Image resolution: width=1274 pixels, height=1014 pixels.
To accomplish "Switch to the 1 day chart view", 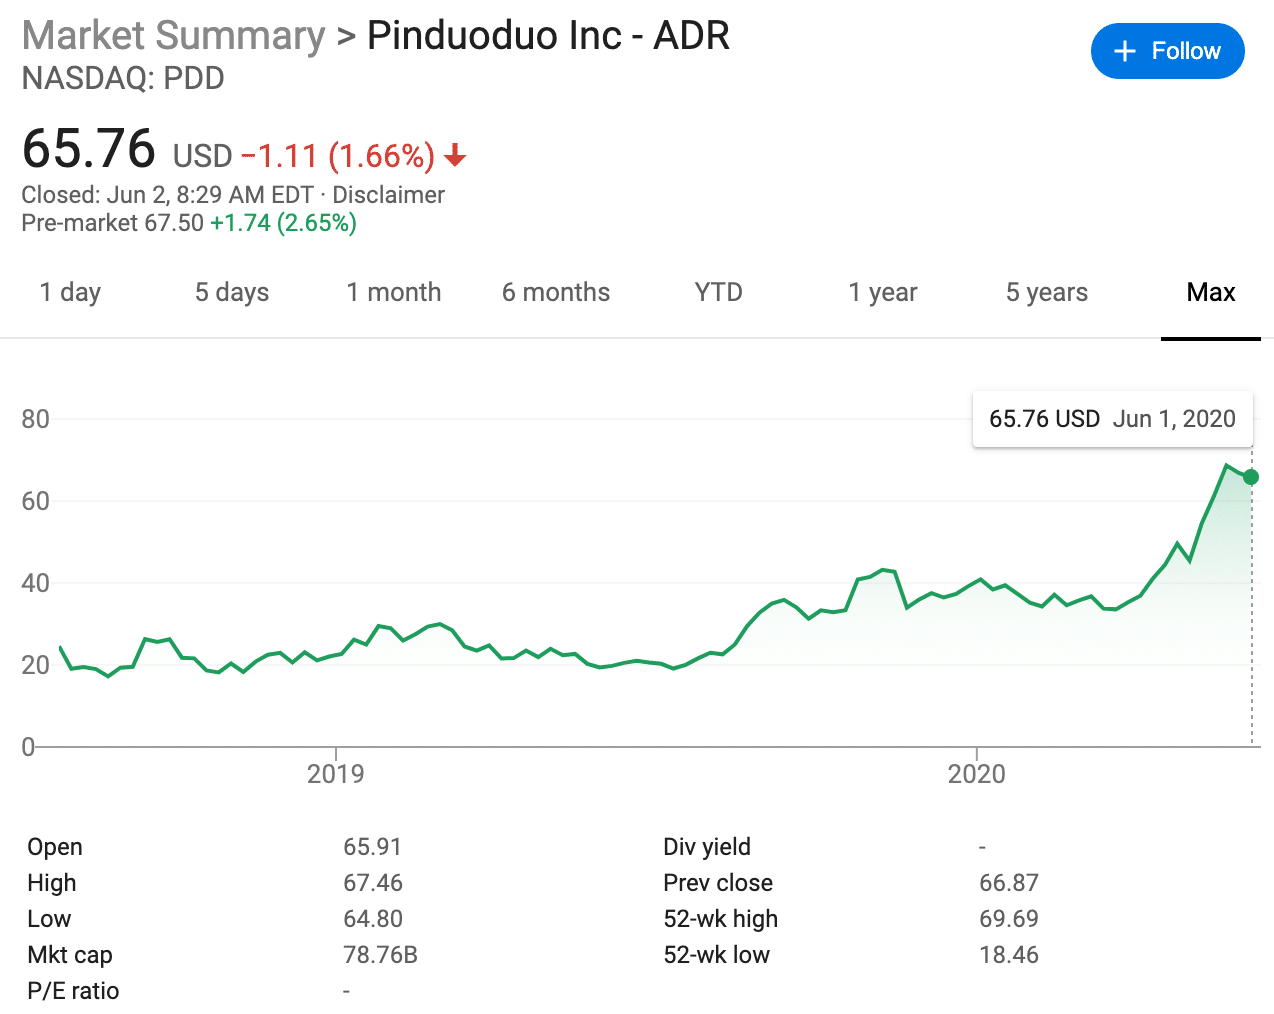I will [x=69, y=292].
